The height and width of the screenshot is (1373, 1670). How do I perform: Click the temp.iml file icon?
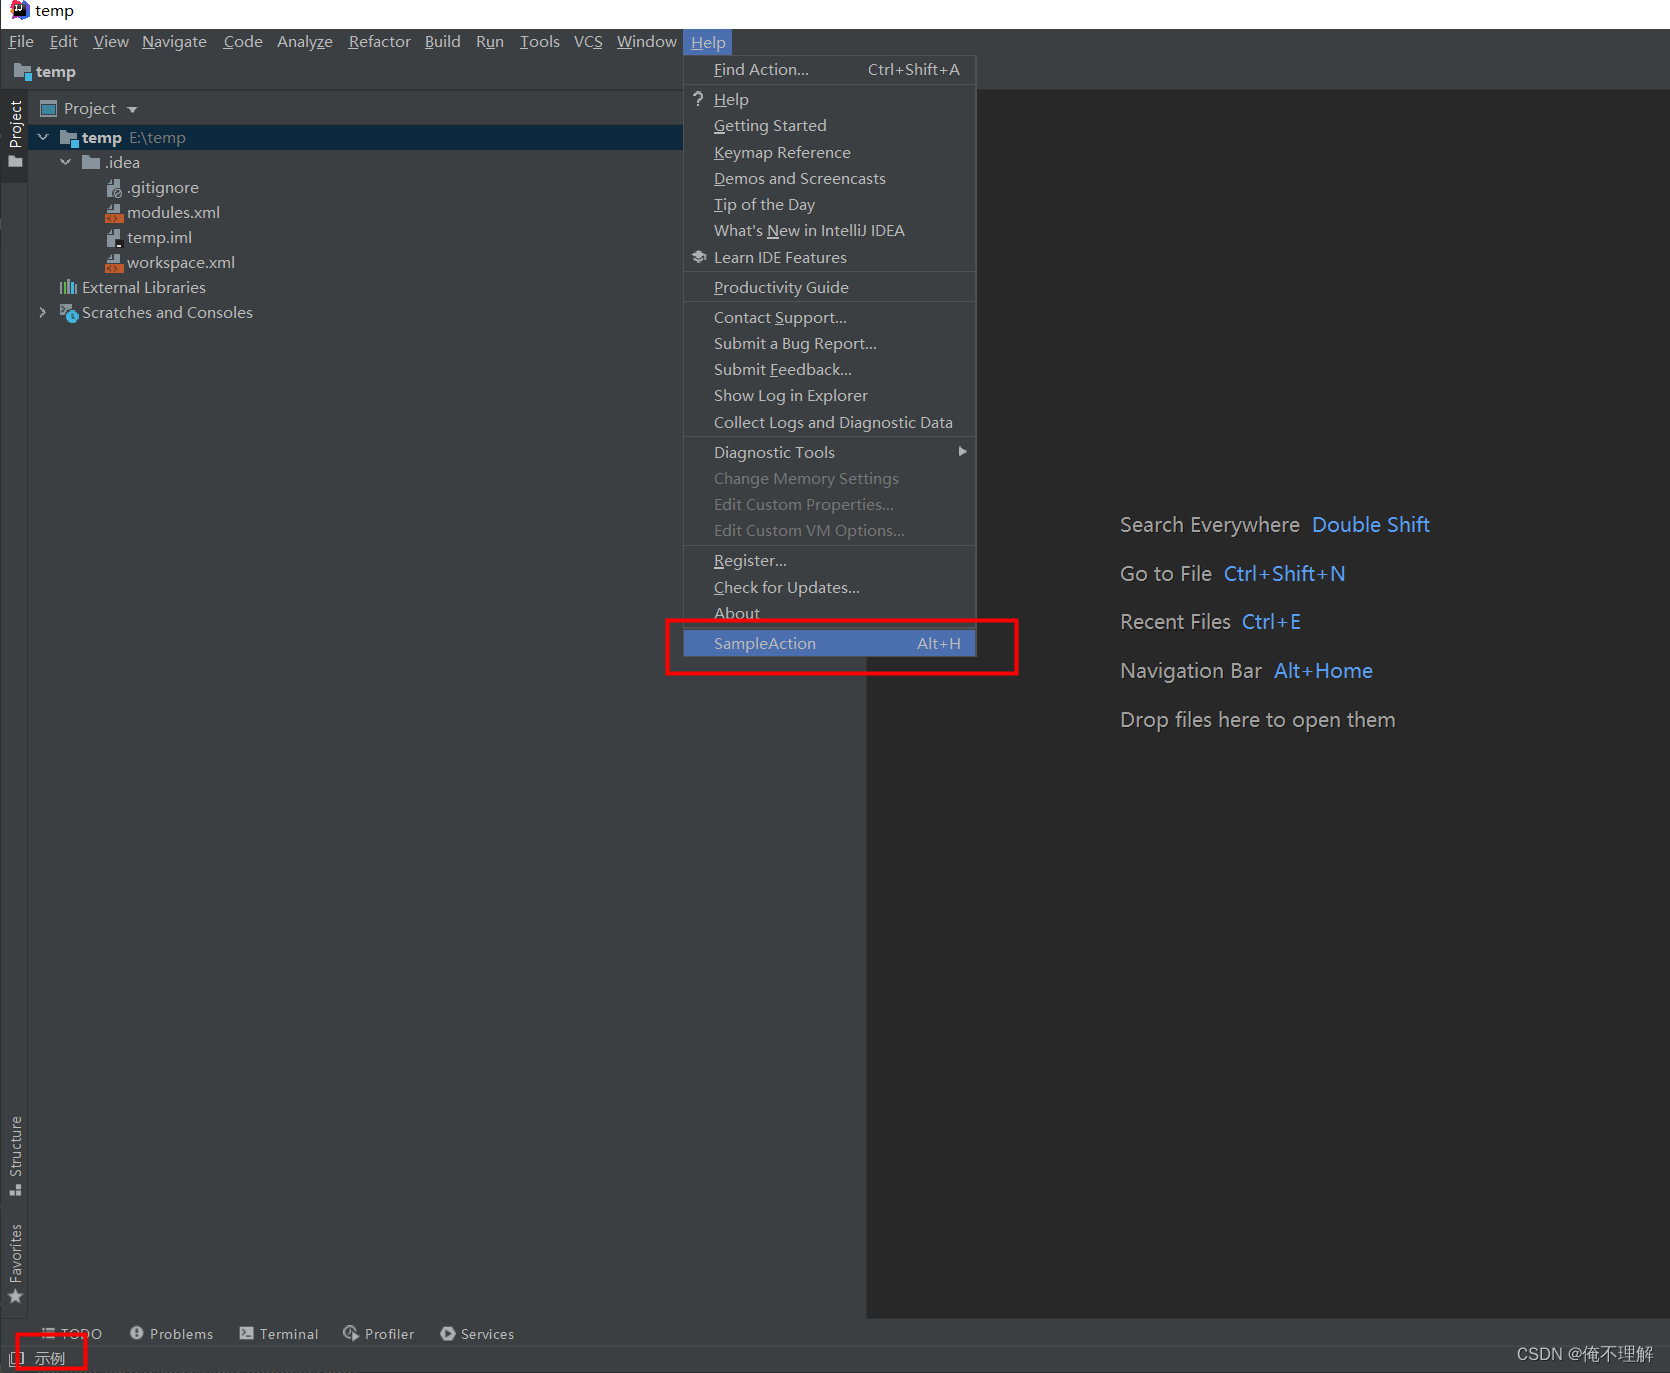(x=114, y=238)
